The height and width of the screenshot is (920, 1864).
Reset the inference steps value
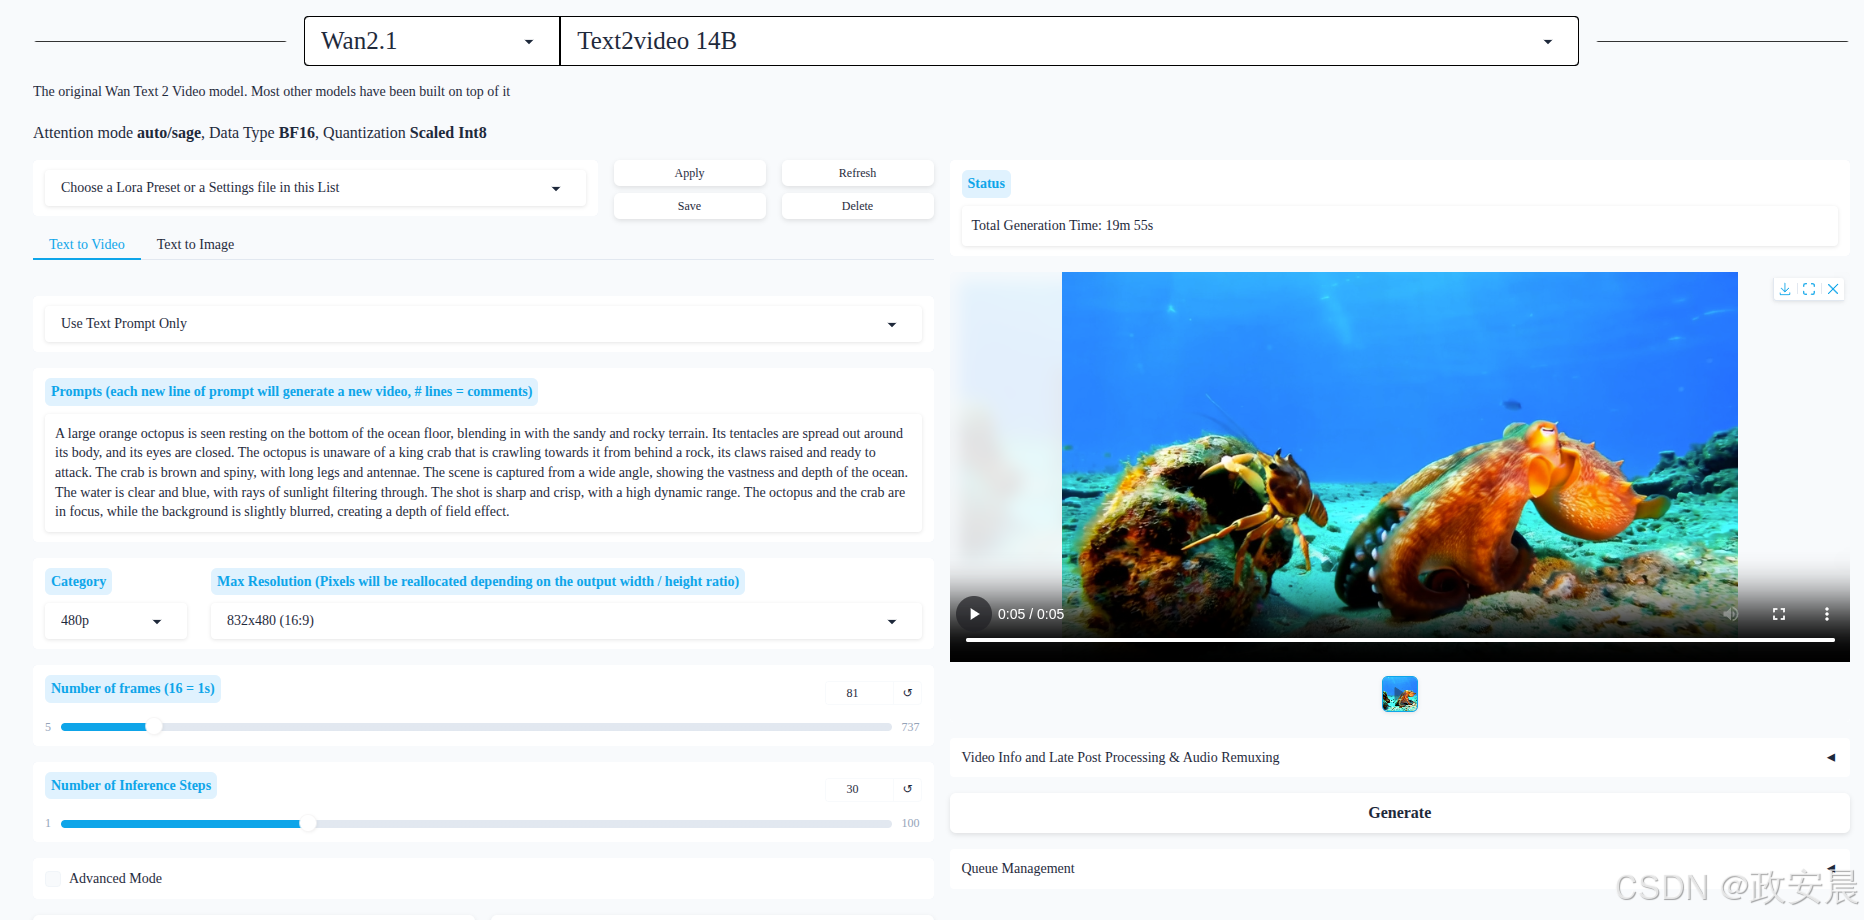pos(908,789)
